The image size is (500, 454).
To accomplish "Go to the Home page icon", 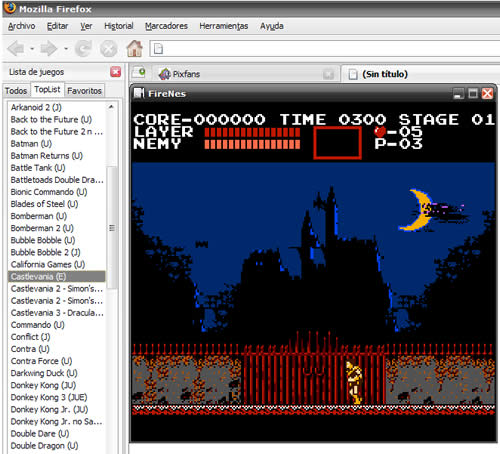I will 135,49.
